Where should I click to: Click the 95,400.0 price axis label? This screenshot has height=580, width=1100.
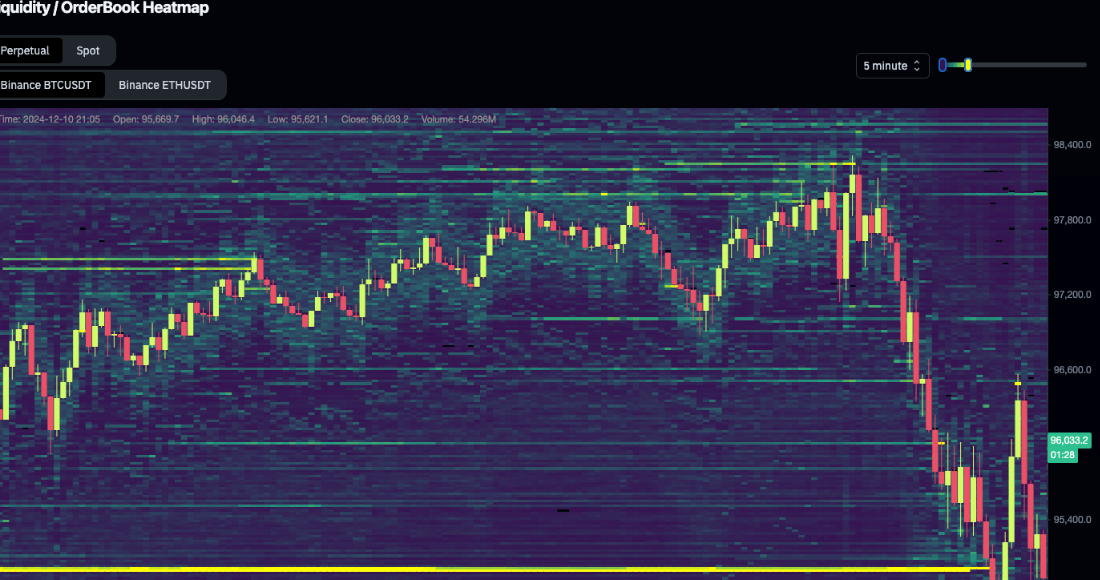[x=1072, y=520]
